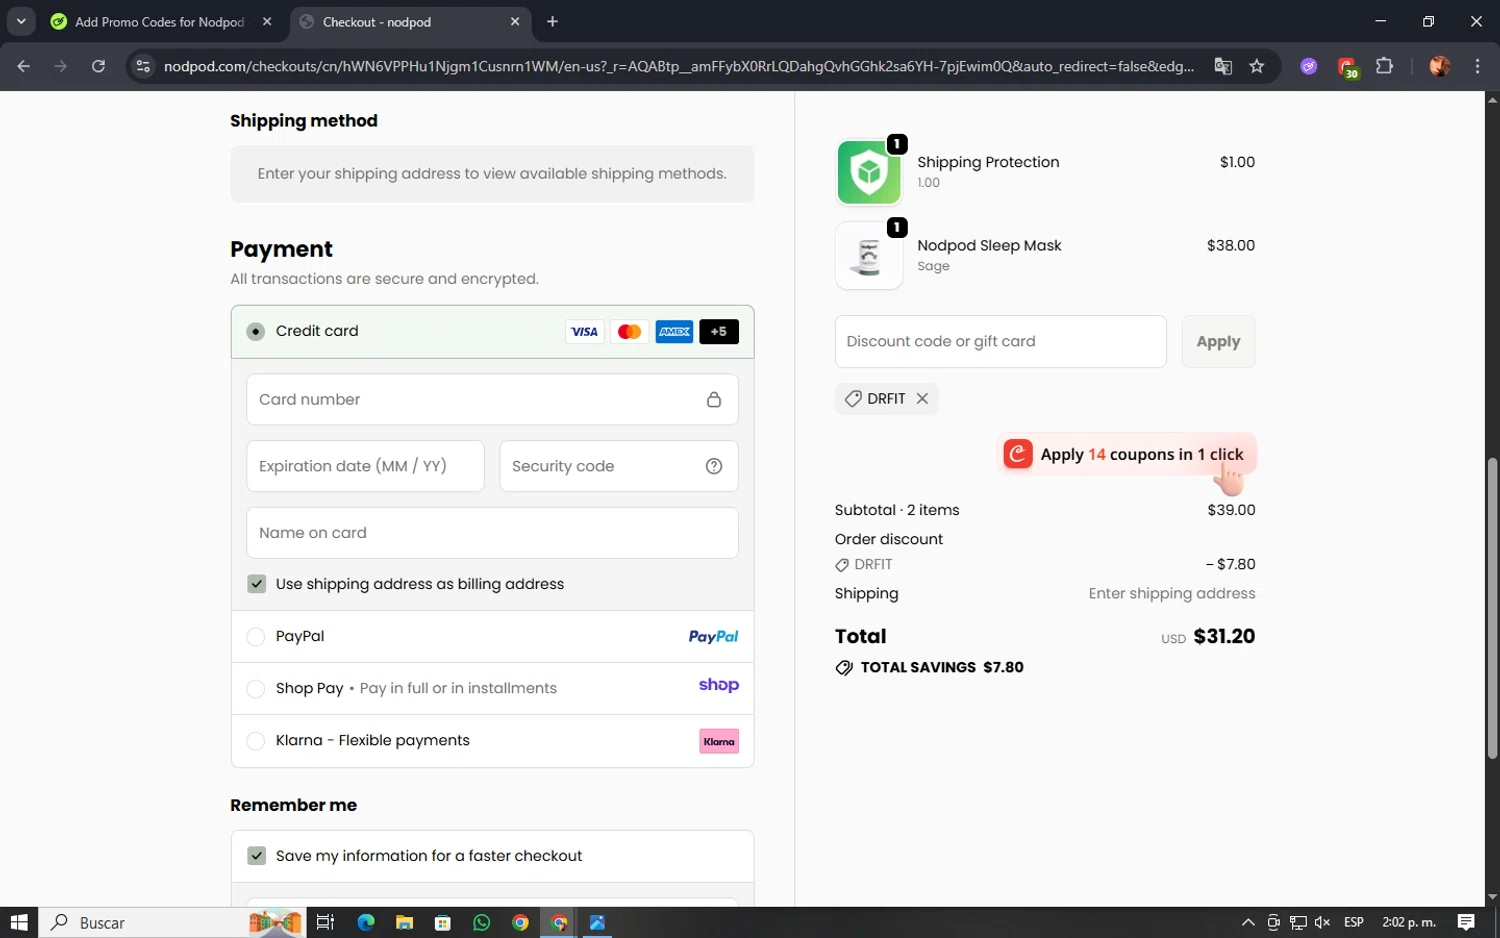Click the lock icon in Card number field

714,399
